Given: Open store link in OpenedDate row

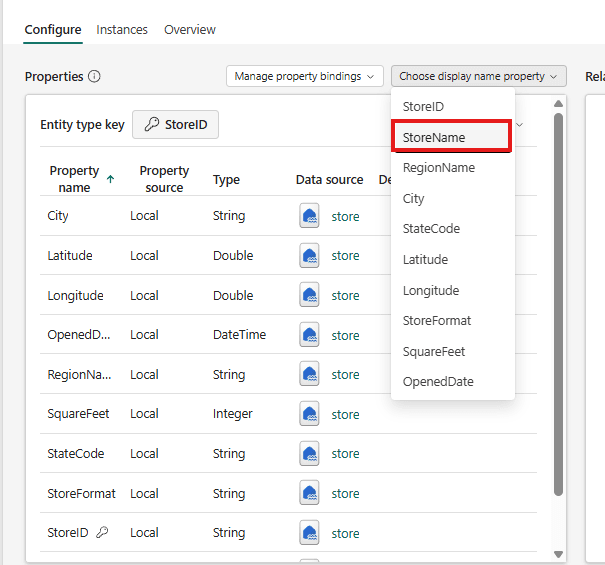Looking at the screenshot, I should [345, 335].
